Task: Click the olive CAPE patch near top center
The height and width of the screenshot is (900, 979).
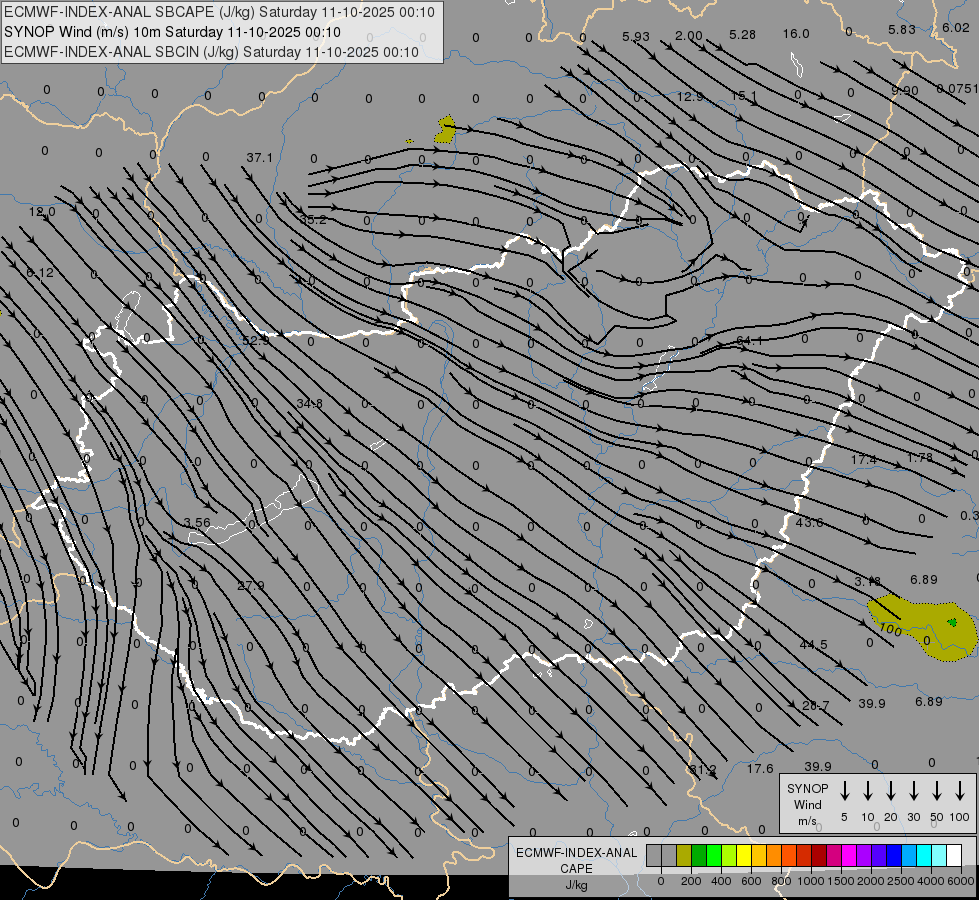Action: 446,129
